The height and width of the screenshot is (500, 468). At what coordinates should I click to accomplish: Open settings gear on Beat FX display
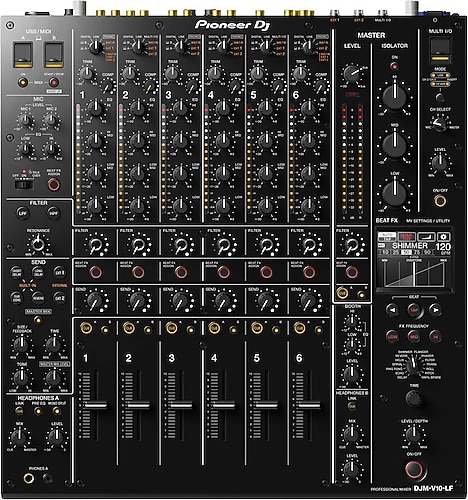[444, 237]
